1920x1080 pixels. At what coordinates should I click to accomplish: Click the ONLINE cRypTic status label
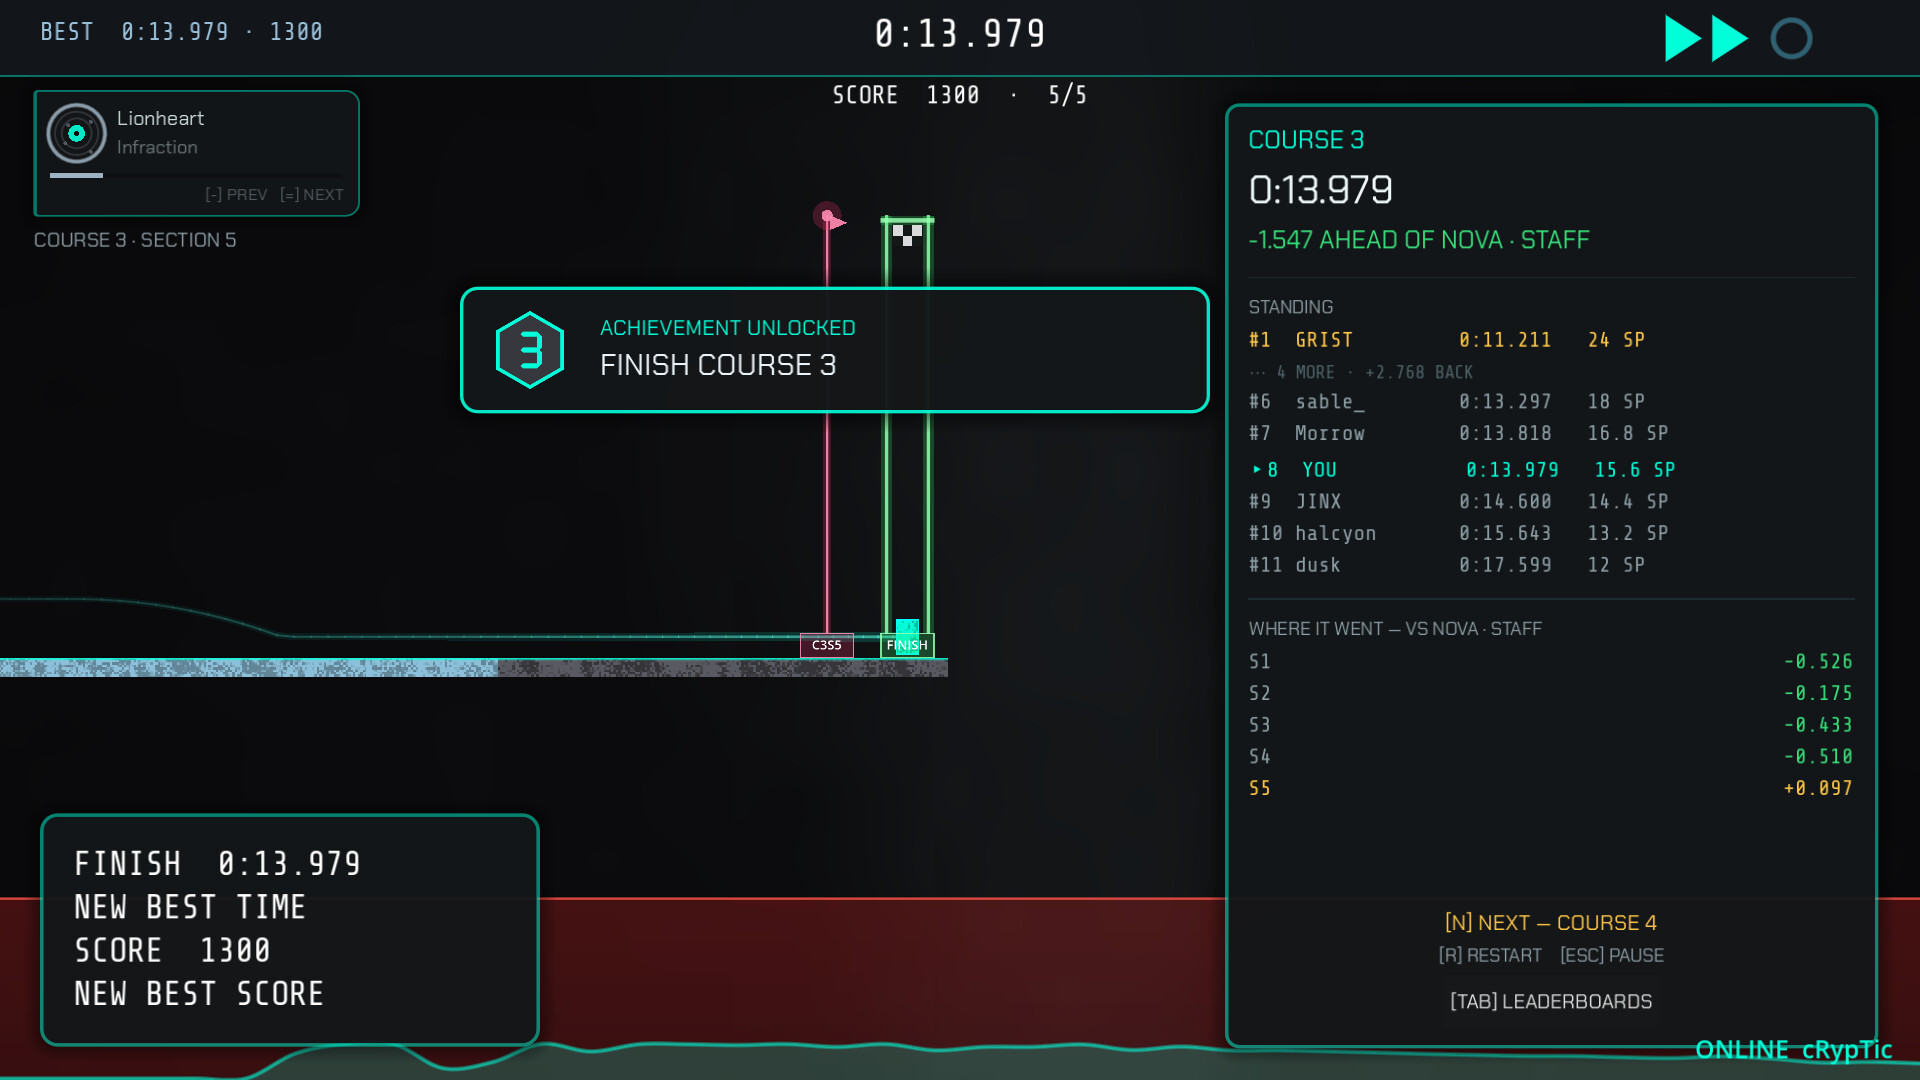[1794, 1049]
